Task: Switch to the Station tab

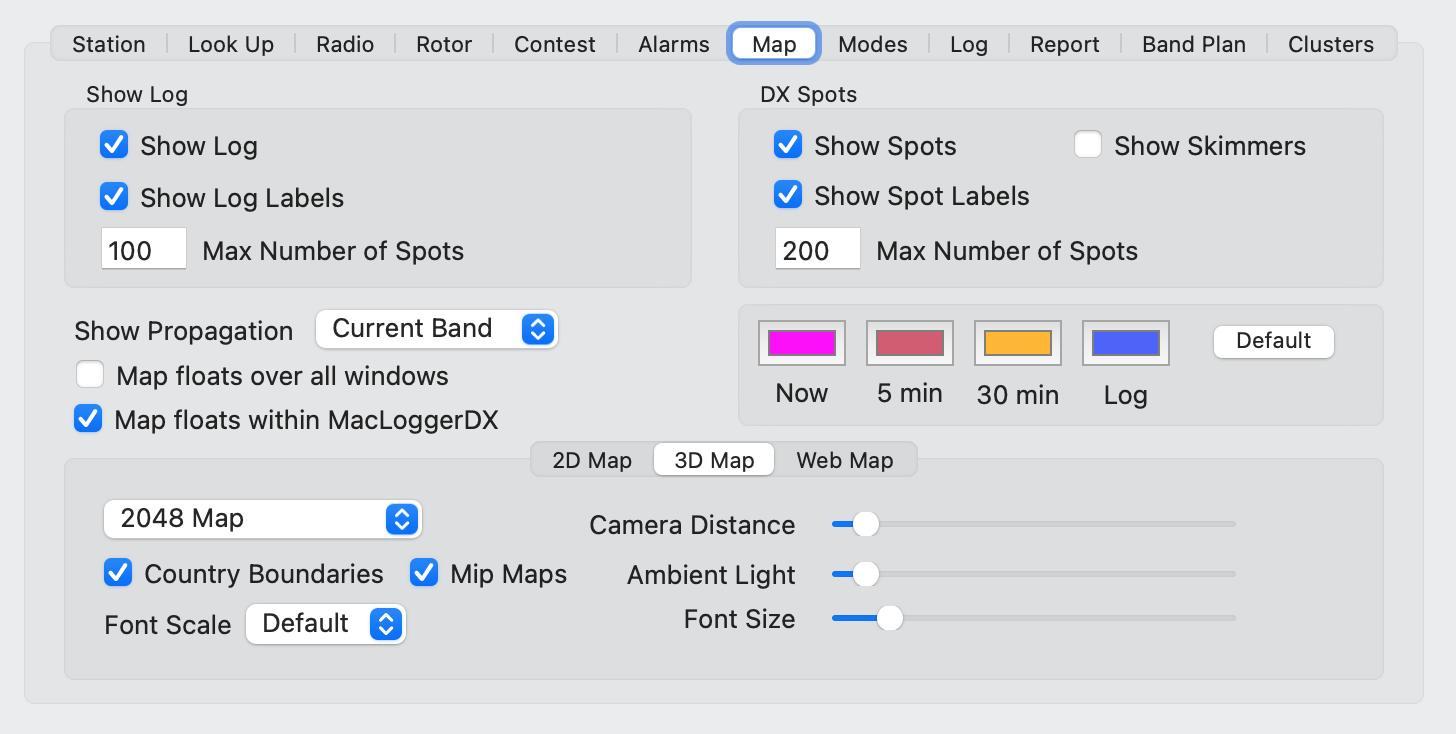Action: pyautogui.click(x=108, y=44)
